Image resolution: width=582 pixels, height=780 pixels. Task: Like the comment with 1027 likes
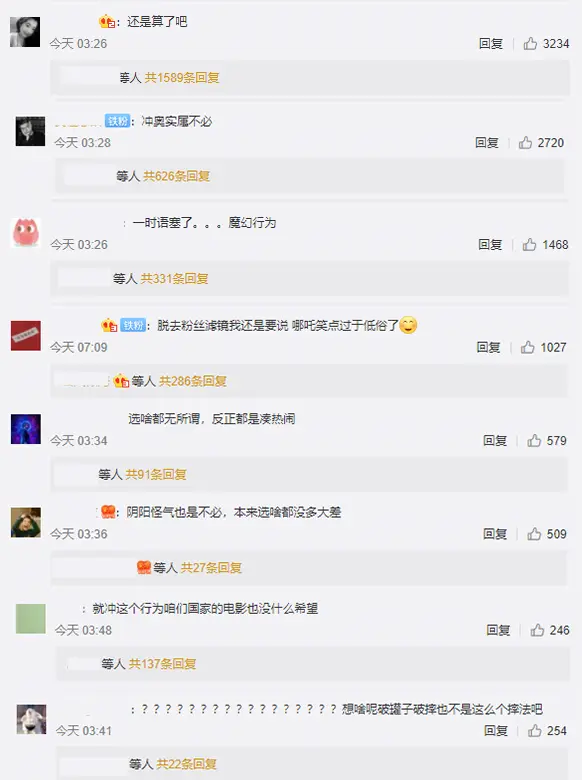pos(527,347)
